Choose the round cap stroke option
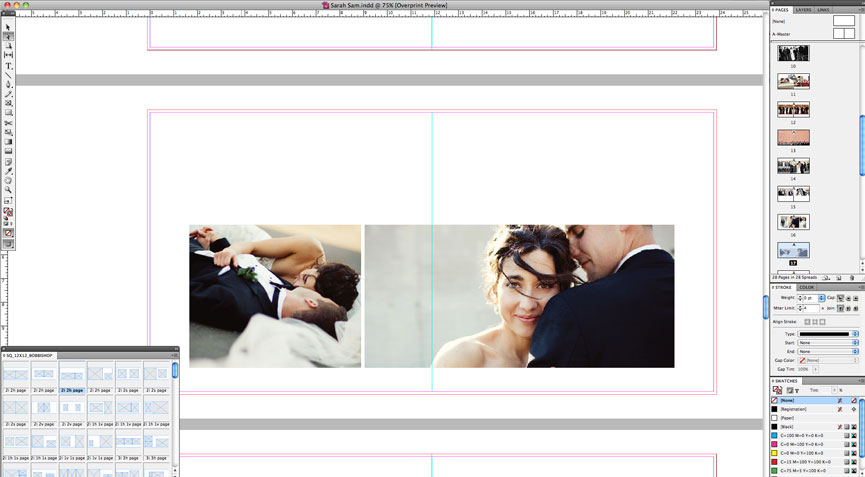865x477 pixels. [849, 298]
